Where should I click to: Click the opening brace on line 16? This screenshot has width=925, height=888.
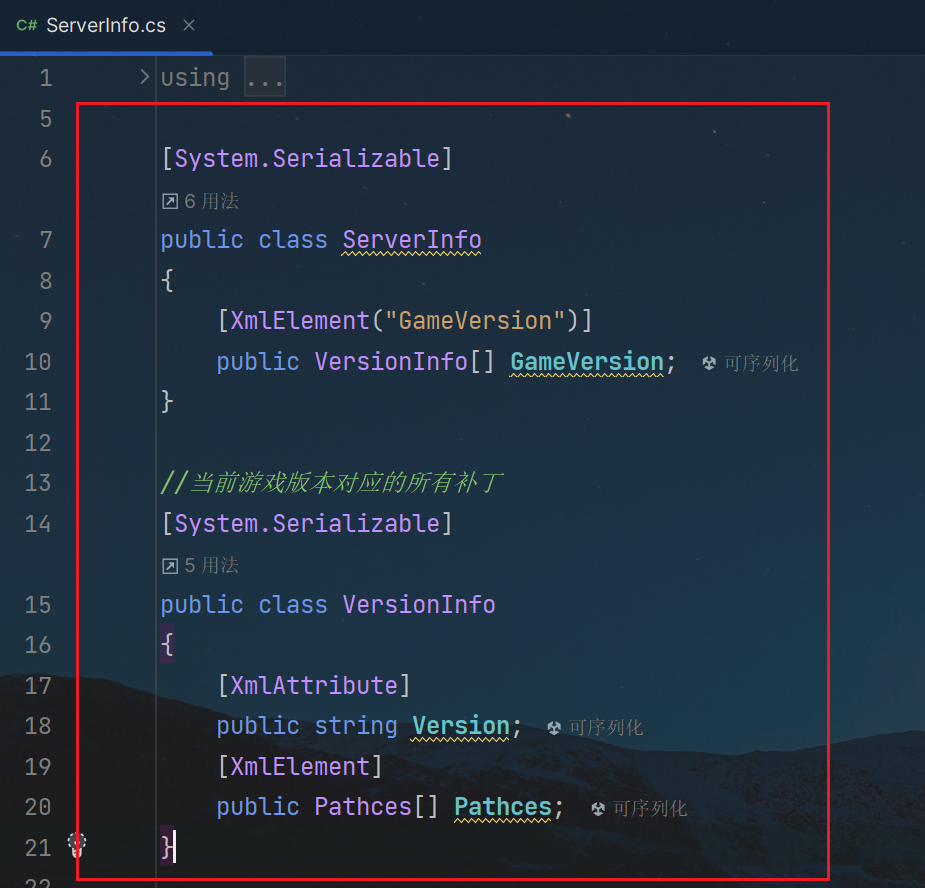click(168, 644)
